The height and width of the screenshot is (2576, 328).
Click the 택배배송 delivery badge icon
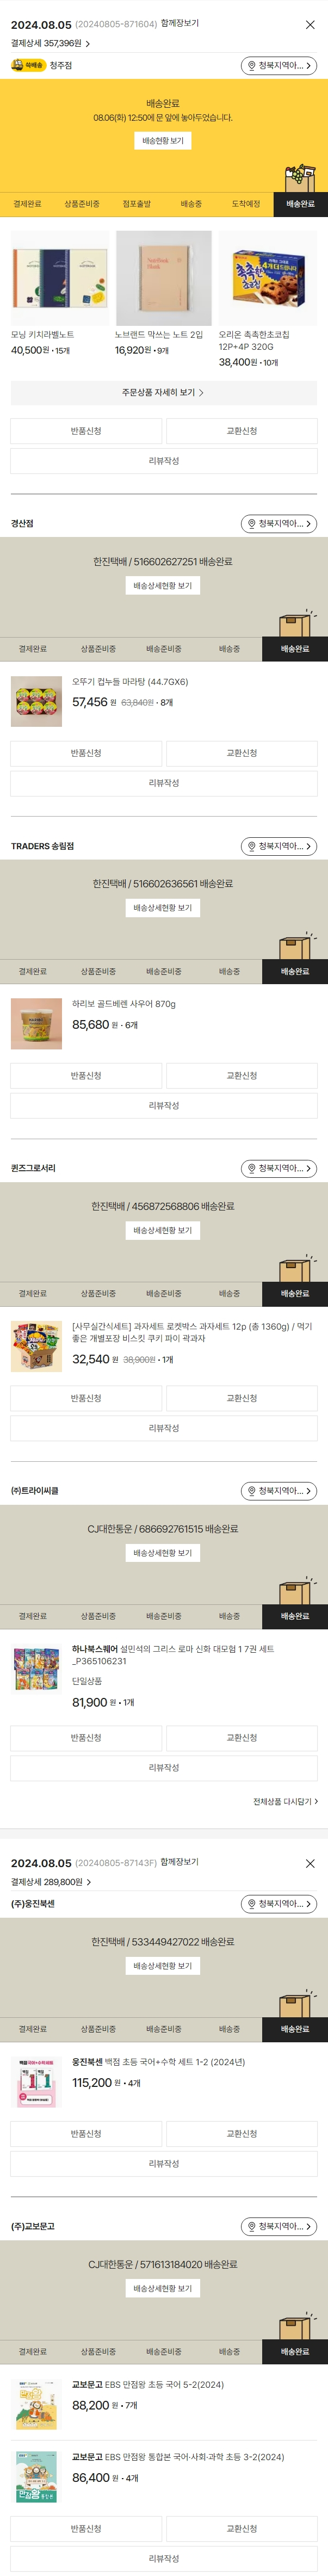click(x=28, y=65)
